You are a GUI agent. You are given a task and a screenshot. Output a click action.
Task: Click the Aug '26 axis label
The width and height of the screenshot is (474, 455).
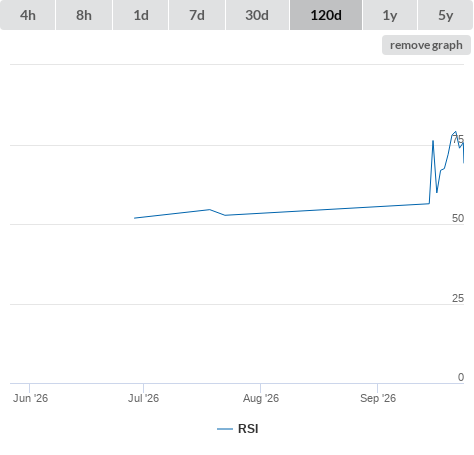pos(261,398)
